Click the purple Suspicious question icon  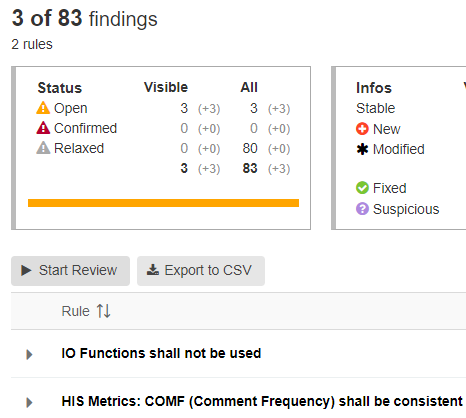tap(362, 209)
